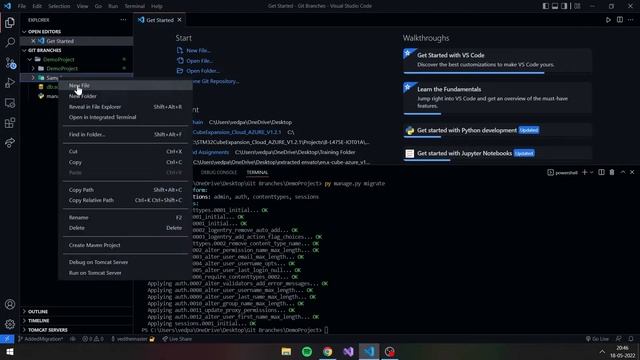Open the Source Control view

click(x=10, y=63)
